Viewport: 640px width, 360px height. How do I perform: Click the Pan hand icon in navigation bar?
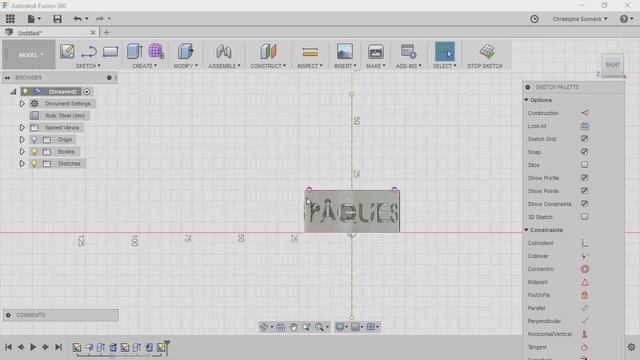click(293, 327)
